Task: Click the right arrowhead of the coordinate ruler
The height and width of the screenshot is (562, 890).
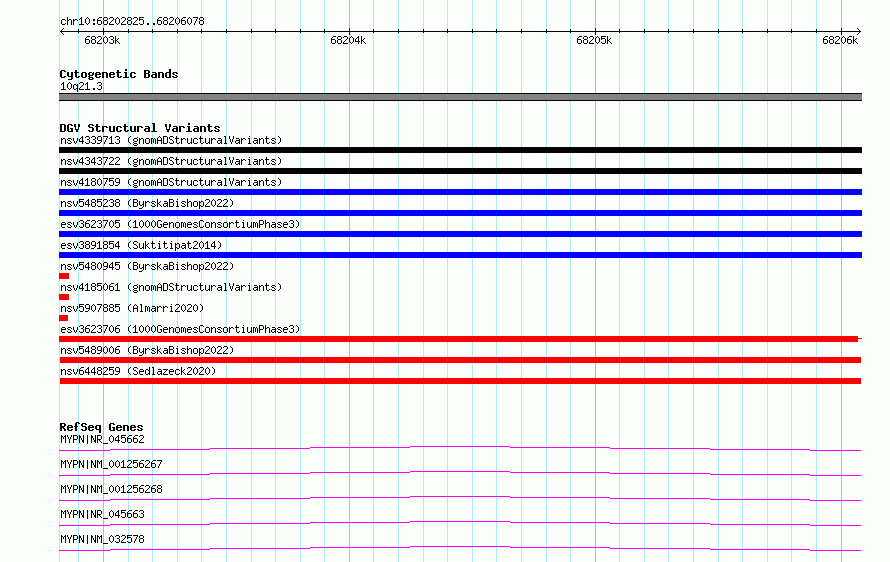Action: (859, 31)
